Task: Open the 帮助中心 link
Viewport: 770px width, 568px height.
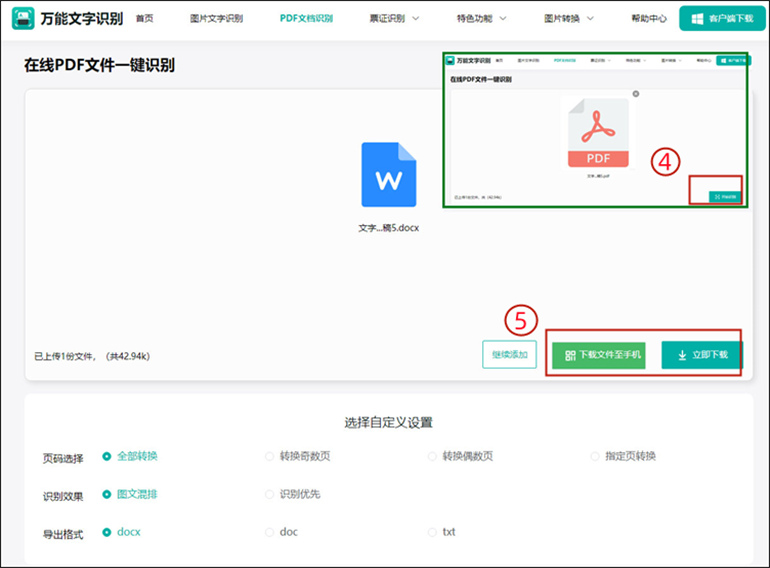Action: click(649, 18)
